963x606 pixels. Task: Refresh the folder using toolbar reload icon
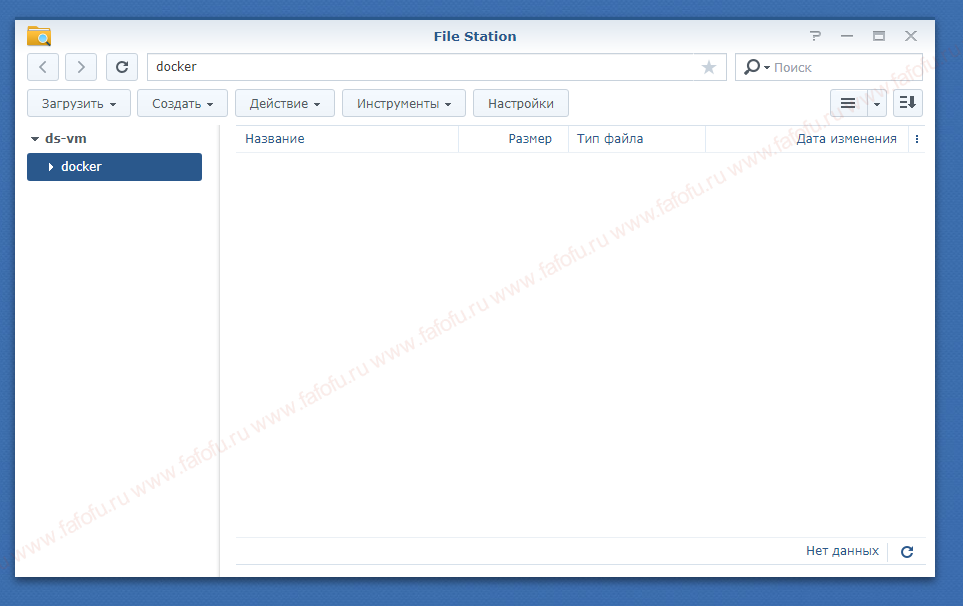click(122, 67)
